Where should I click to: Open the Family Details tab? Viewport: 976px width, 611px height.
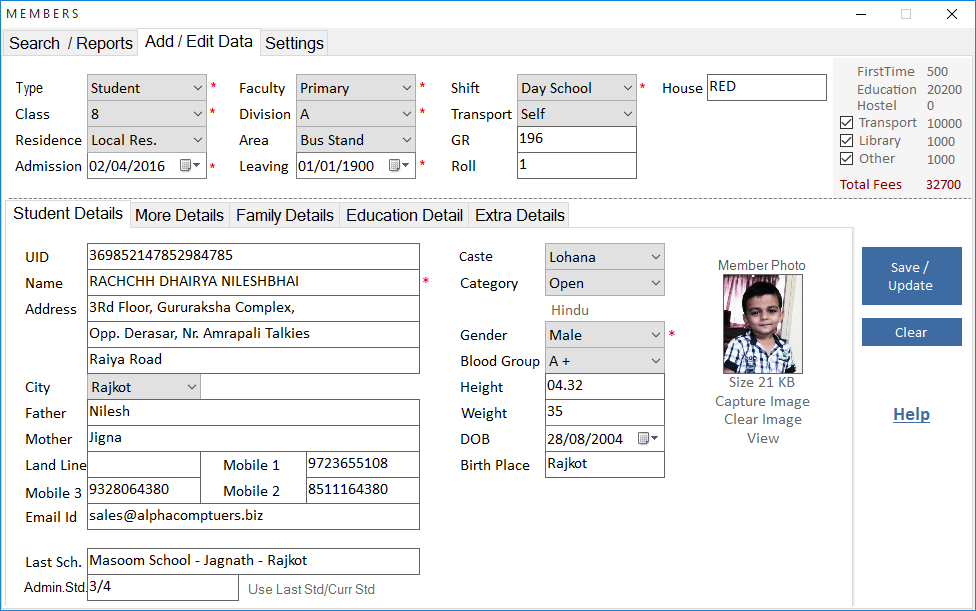(x=284, y=215)
